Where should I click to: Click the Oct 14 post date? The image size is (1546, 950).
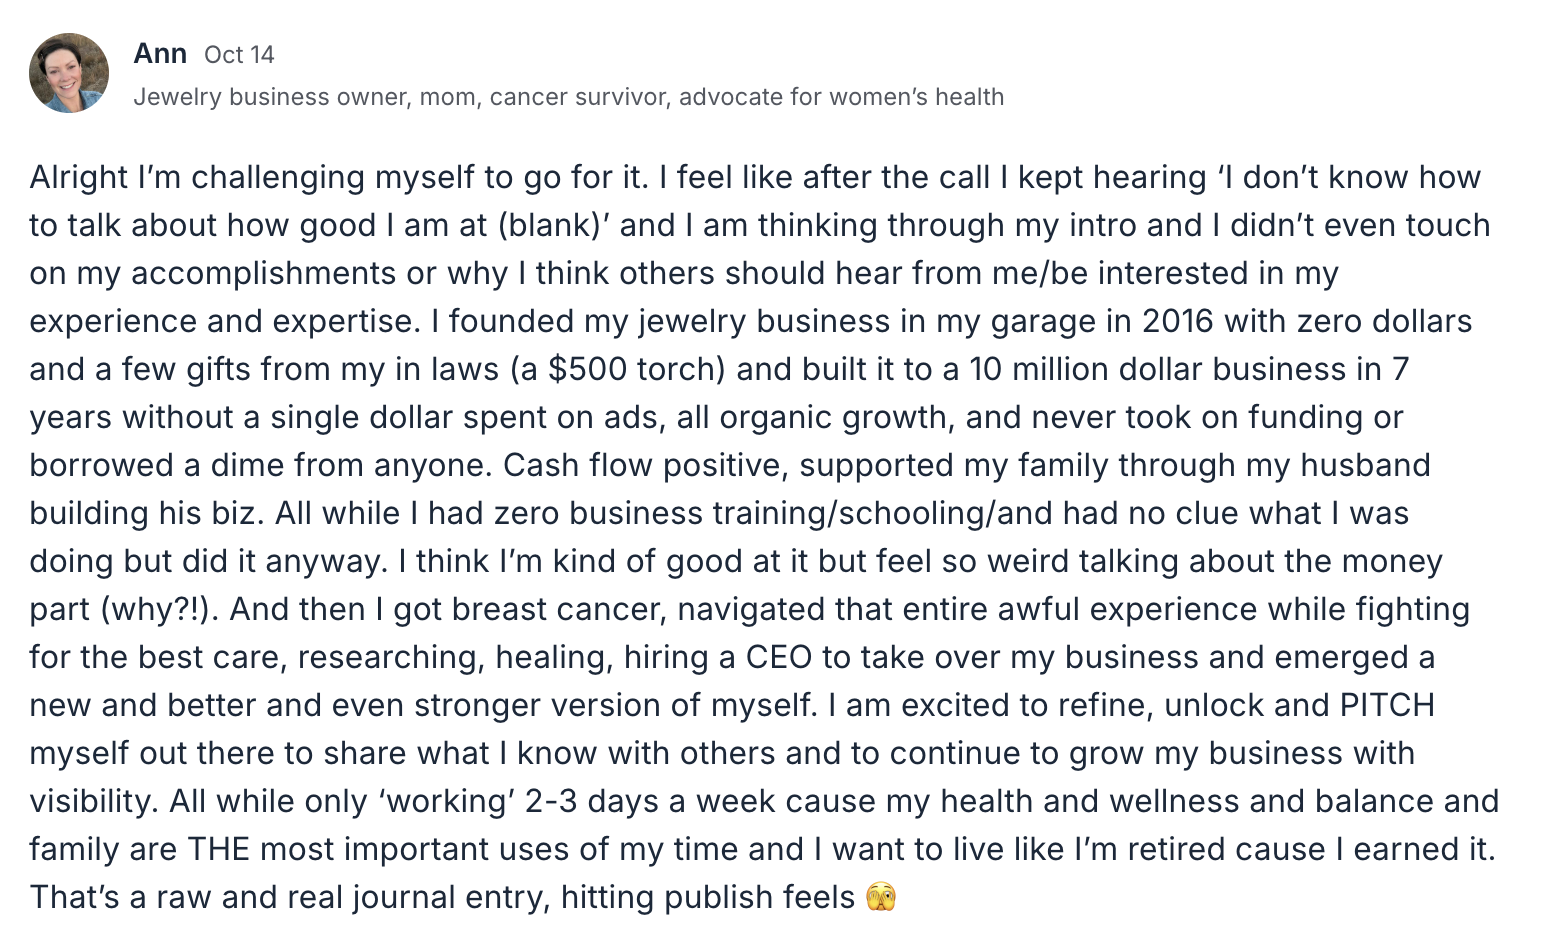pos(239,55)
